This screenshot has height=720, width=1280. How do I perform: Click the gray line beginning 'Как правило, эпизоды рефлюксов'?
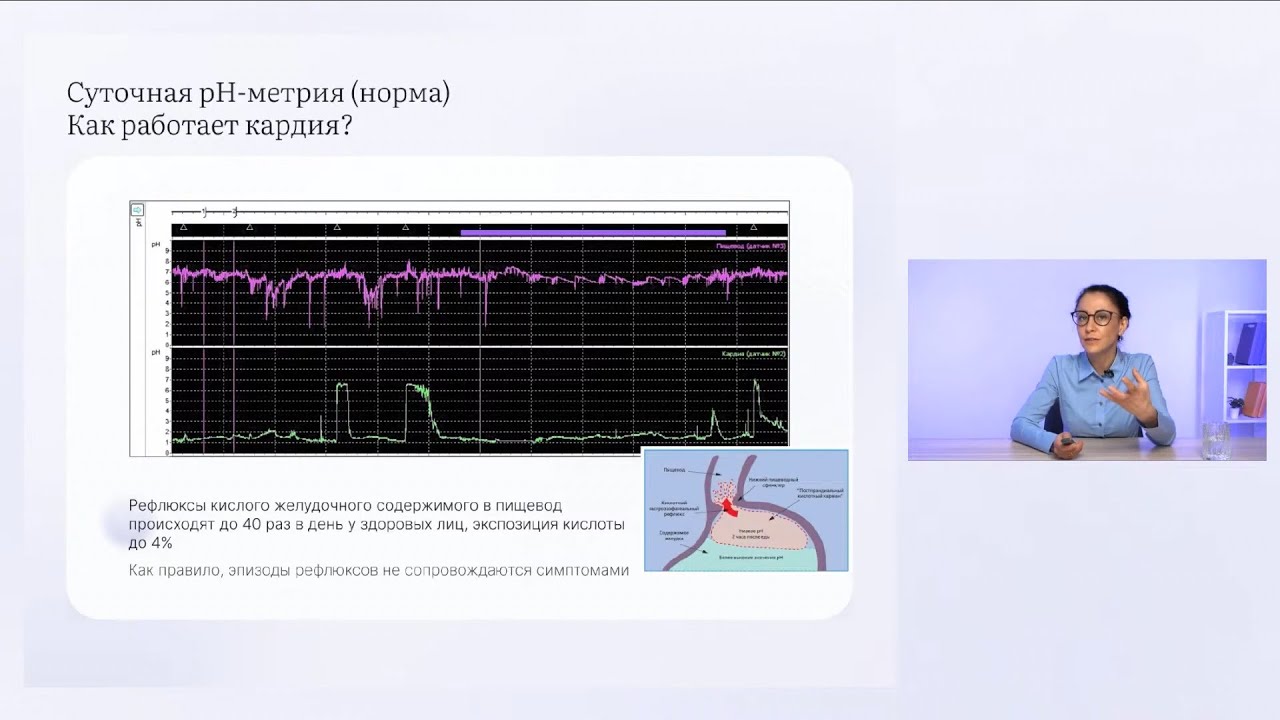[x=379, y=571]
